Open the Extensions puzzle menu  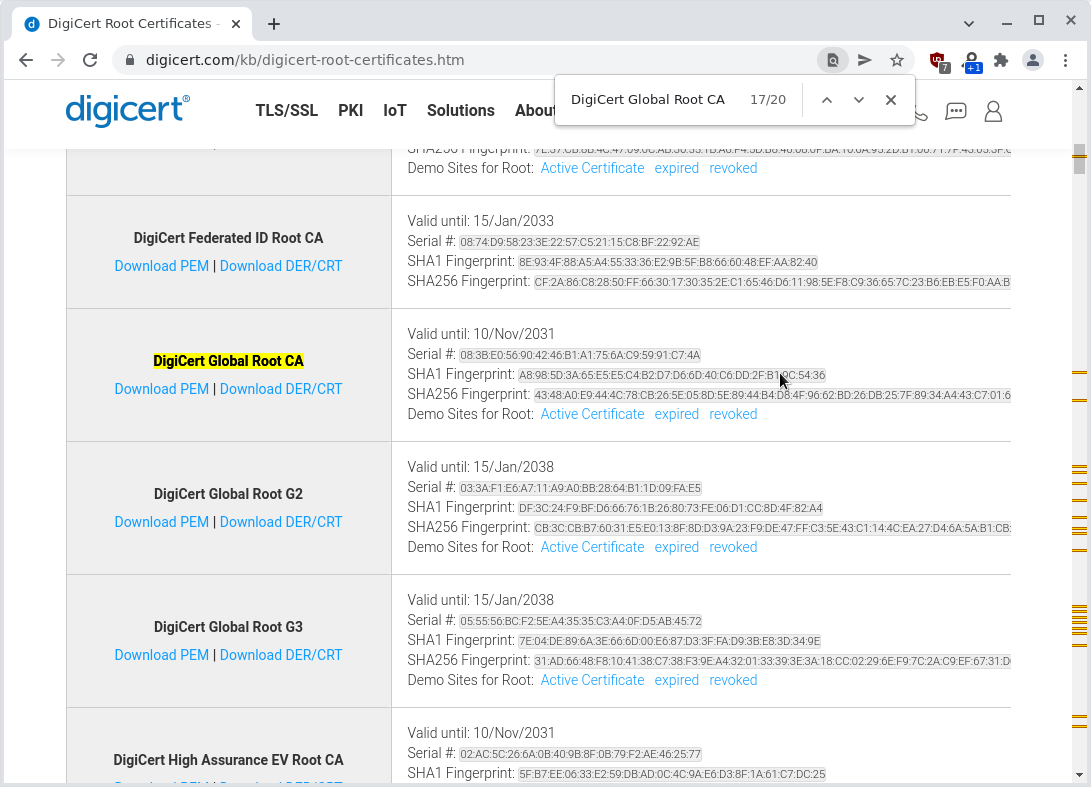1001,61
